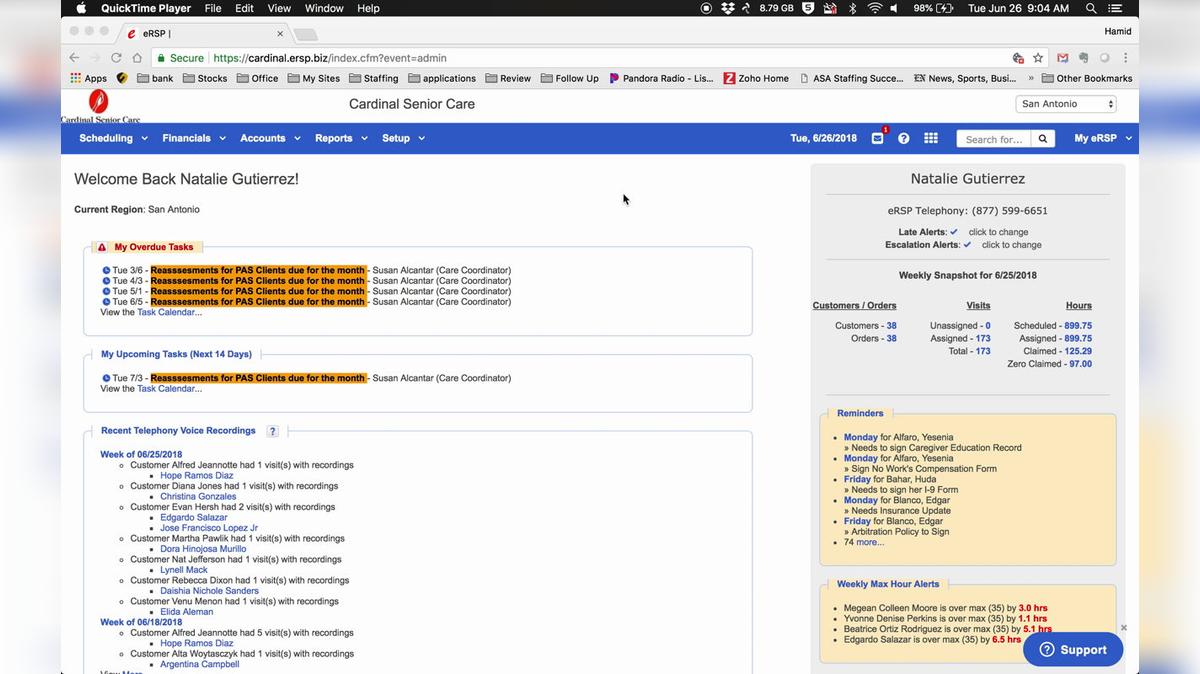
Task: Click the clock icon for Tue 3/6 task
Action: 106,270
